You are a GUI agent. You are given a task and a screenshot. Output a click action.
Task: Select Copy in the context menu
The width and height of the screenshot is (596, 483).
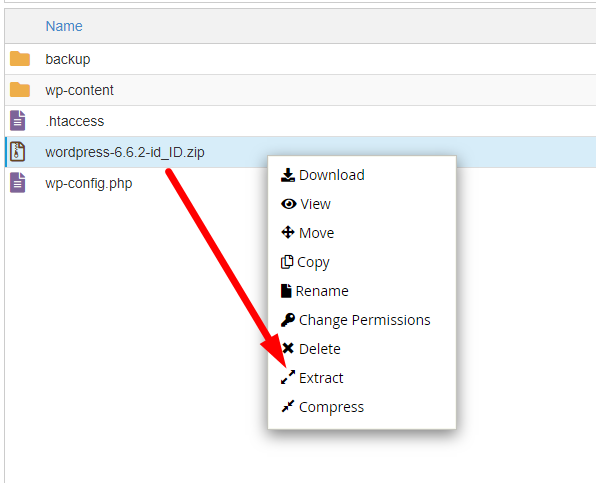tap(313, 263)
